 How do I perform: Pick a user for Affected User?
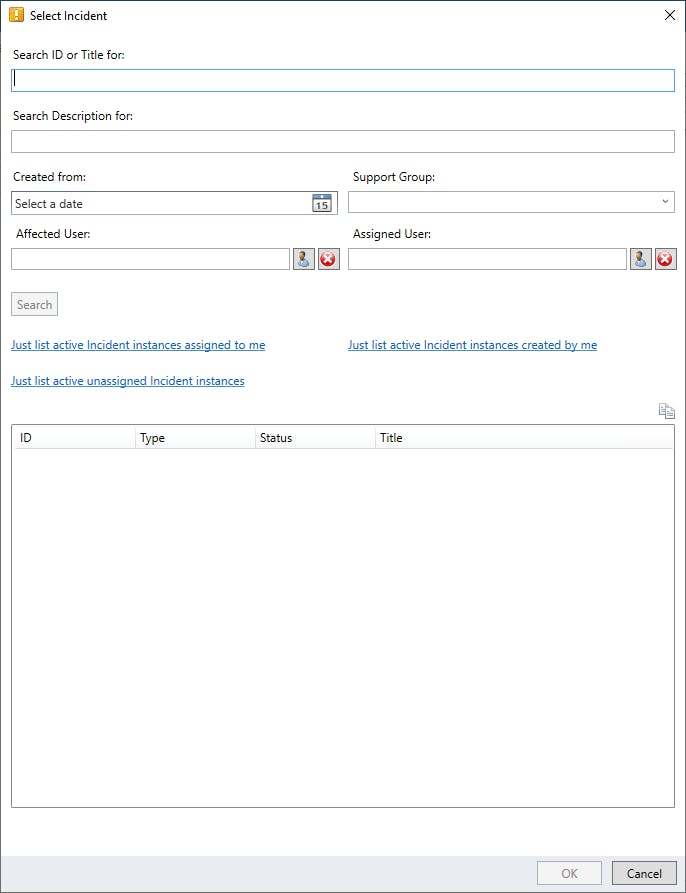303,259
